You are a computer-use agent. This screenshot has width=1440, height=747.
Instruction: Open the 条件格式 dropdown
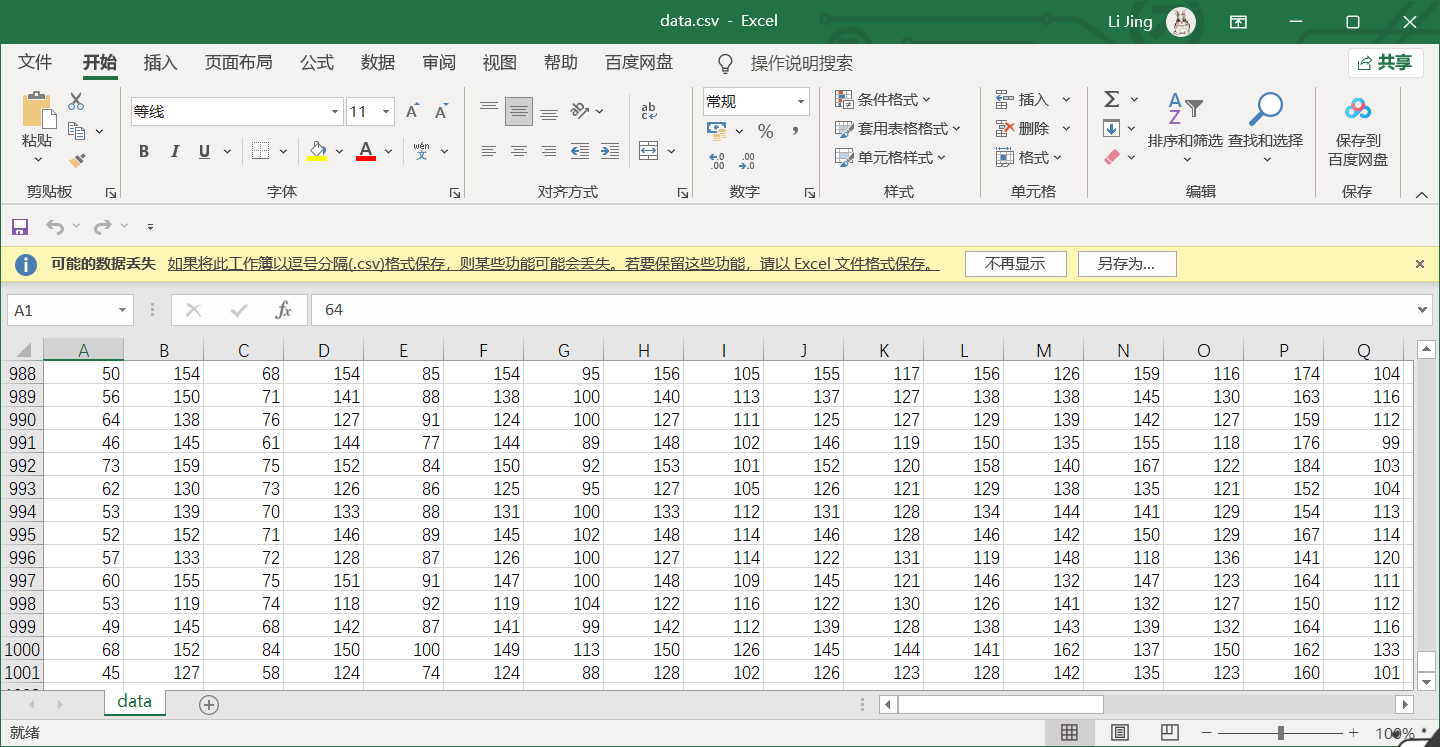click(x=884, y=99)
